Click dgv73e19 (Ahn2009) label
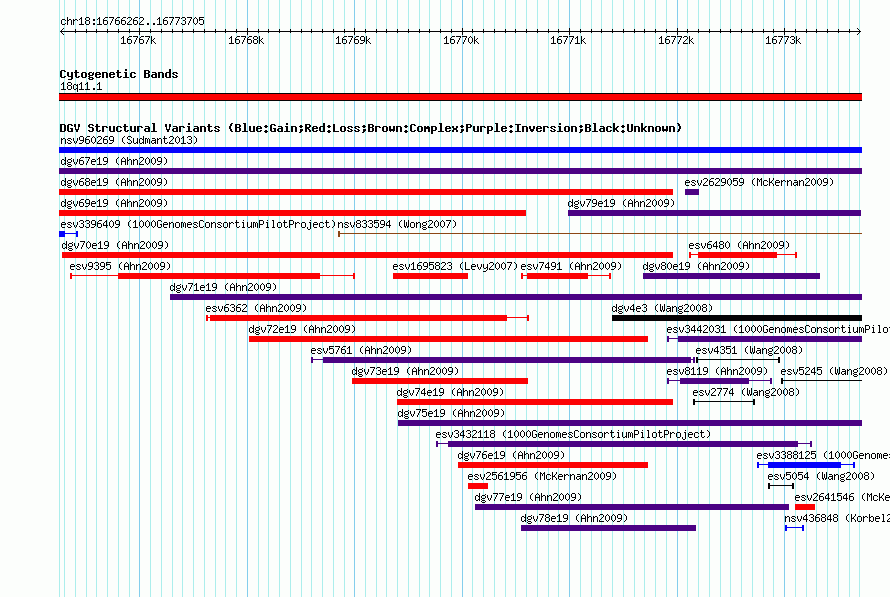This screenshot has height=597, width=890. pos(405,371)
